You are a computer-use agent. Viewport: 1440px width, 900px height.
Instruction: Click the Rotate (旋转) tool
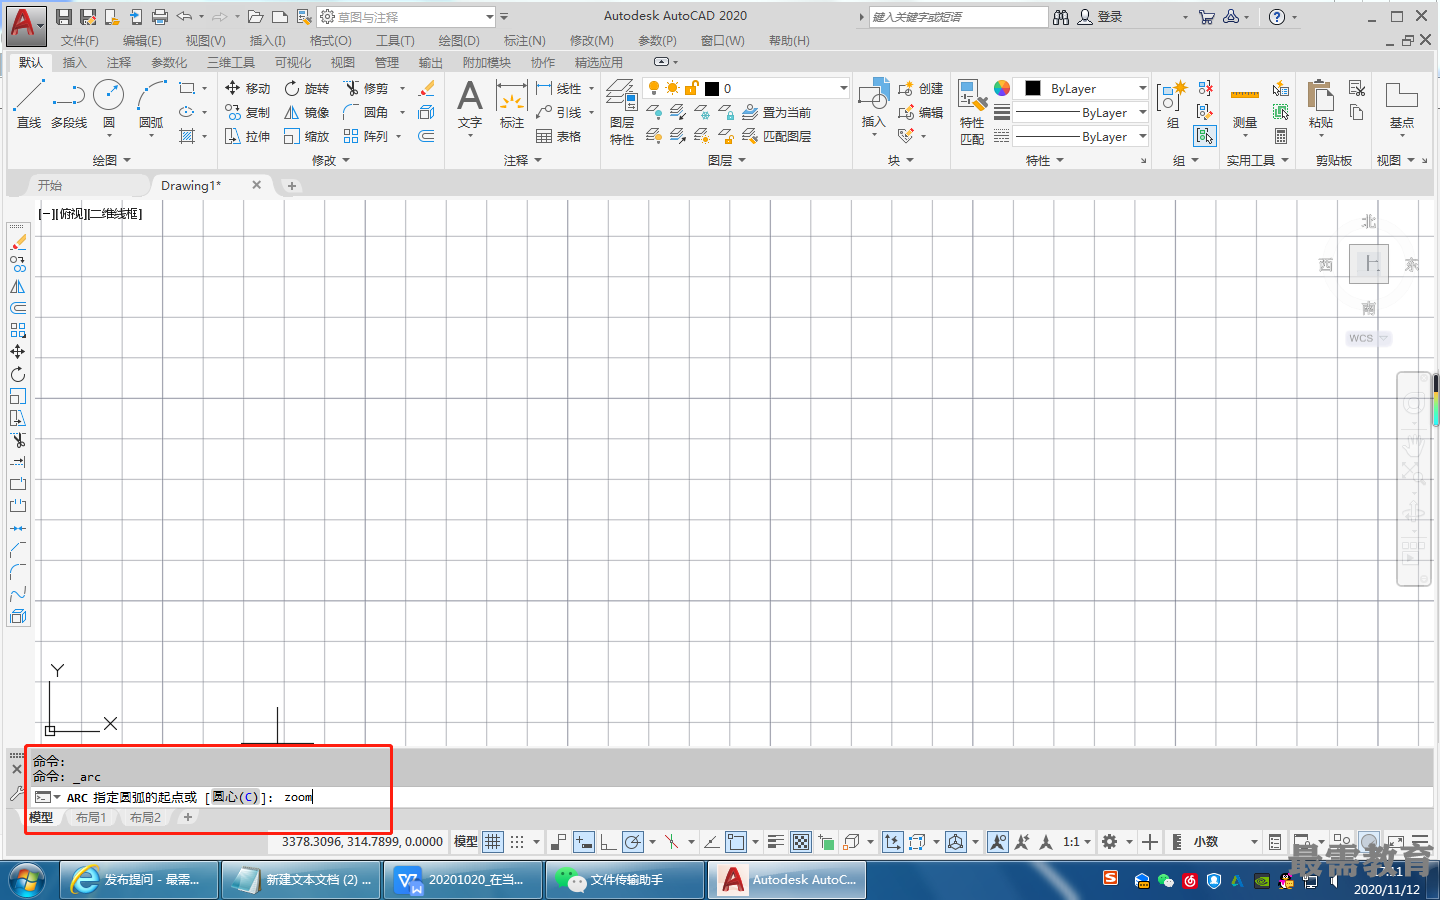(x=306, y=88)
